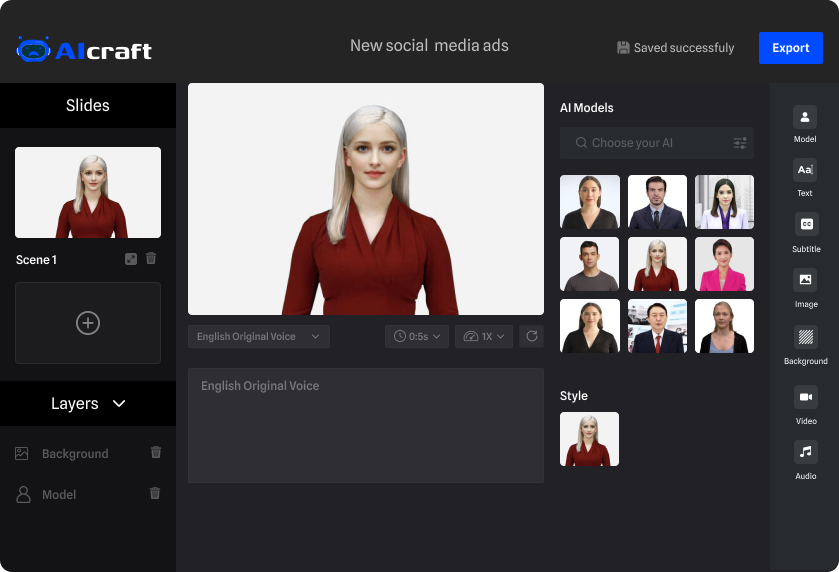Open the Subtitle tool
The height and width of the screenshot is (572, 839).
805,225
